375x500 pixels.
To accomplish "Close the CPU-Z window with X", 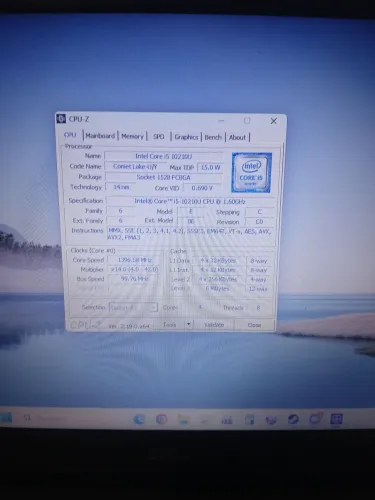I will [274, 121].
